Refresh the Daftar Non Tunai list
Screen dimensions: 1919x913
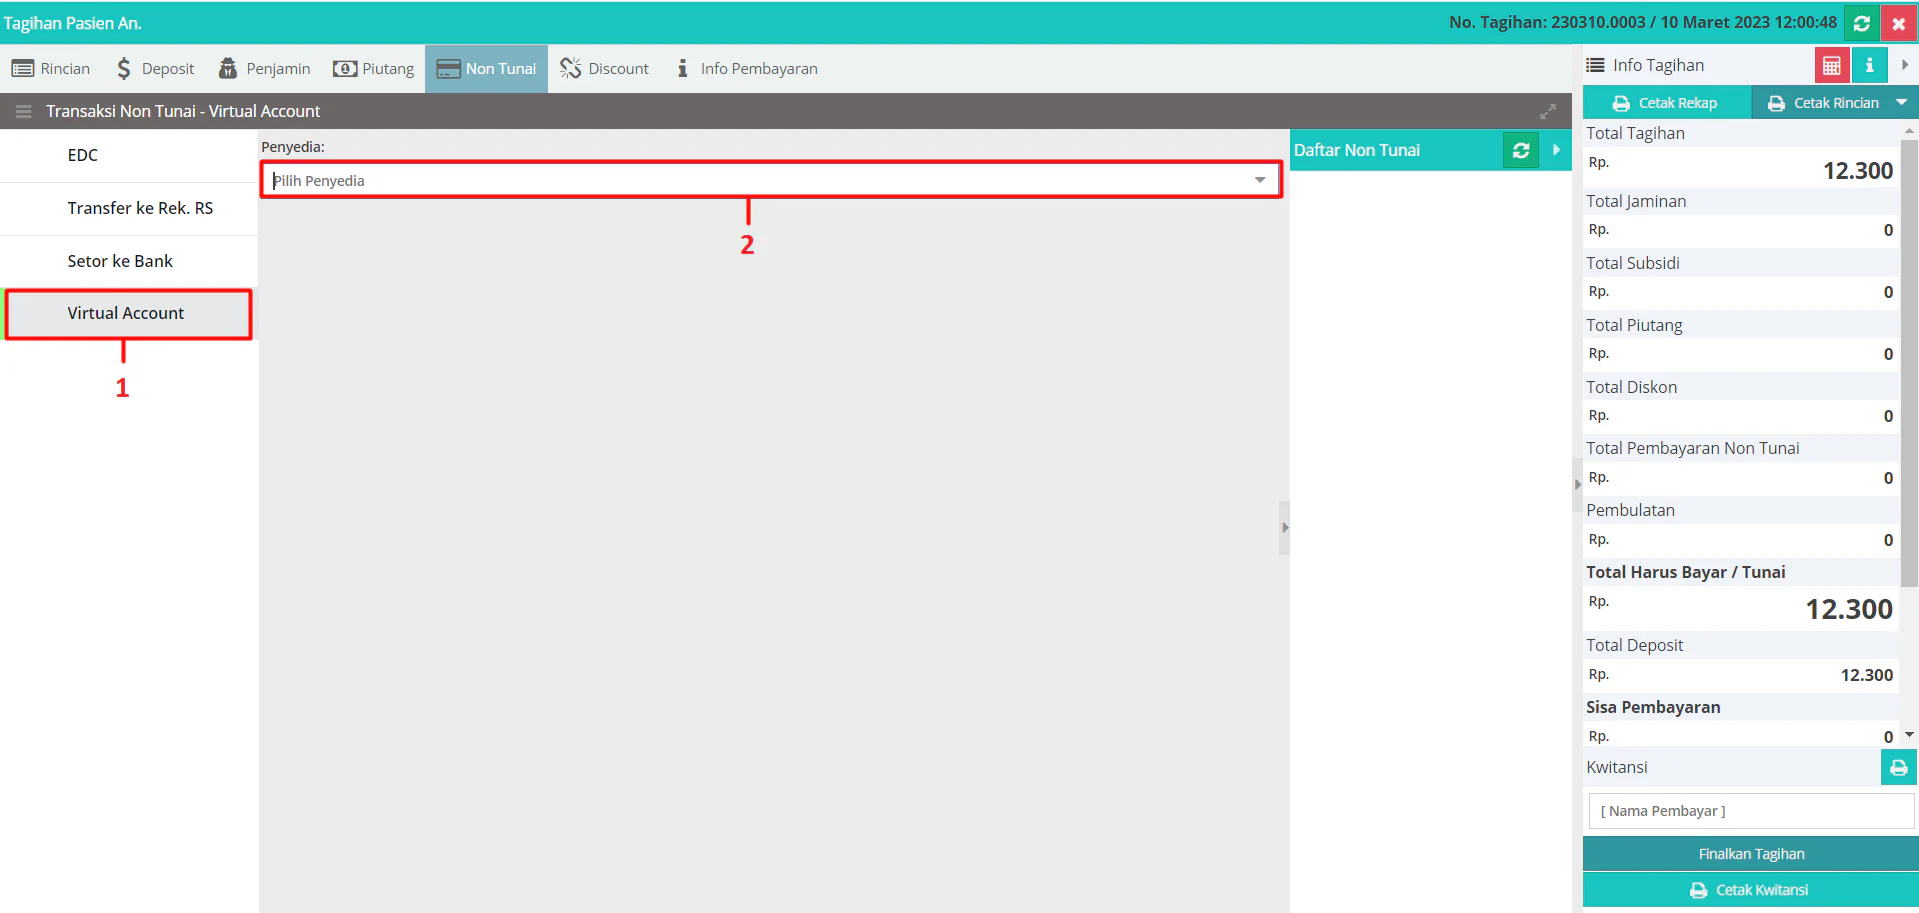click(x=1521, y=150)
